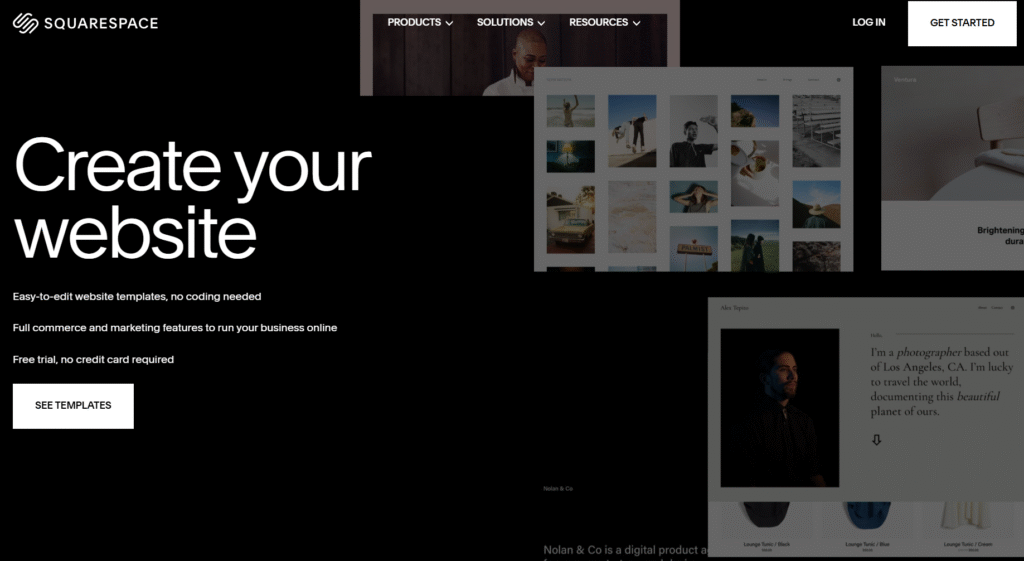Select the Lounge Tunic / Black product
The height and width of the screenshot is (561, 1024).
pos(767,528)
